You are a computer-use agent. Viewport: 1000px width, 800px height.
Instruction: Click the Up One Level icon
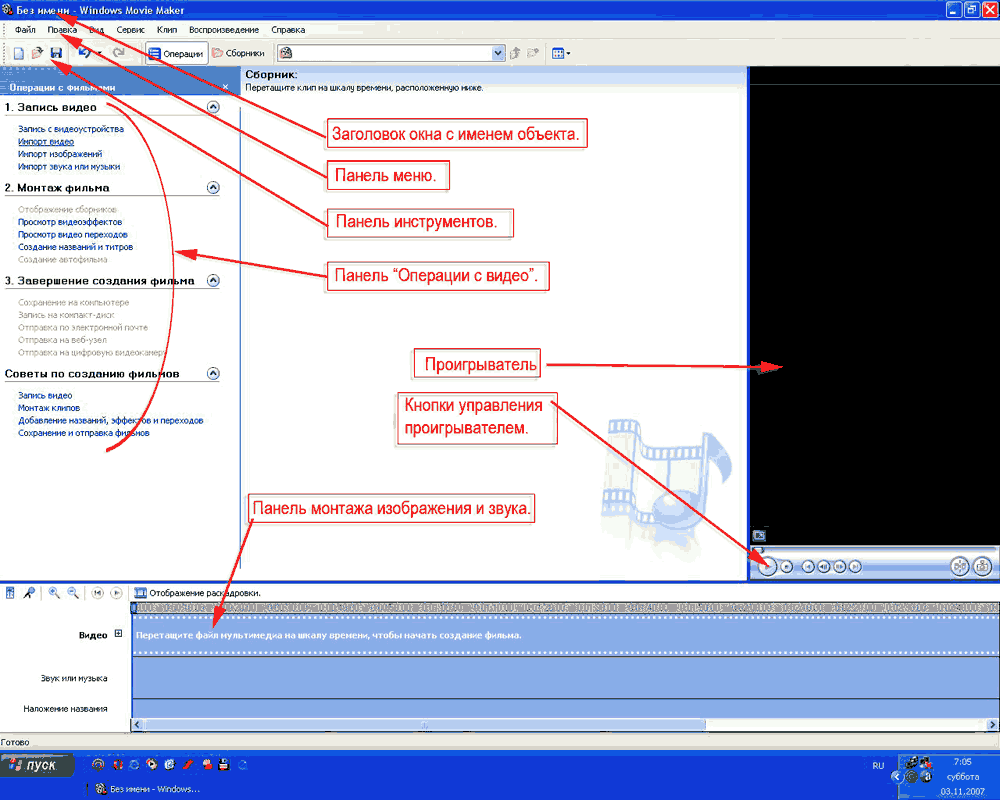(515, 54)
